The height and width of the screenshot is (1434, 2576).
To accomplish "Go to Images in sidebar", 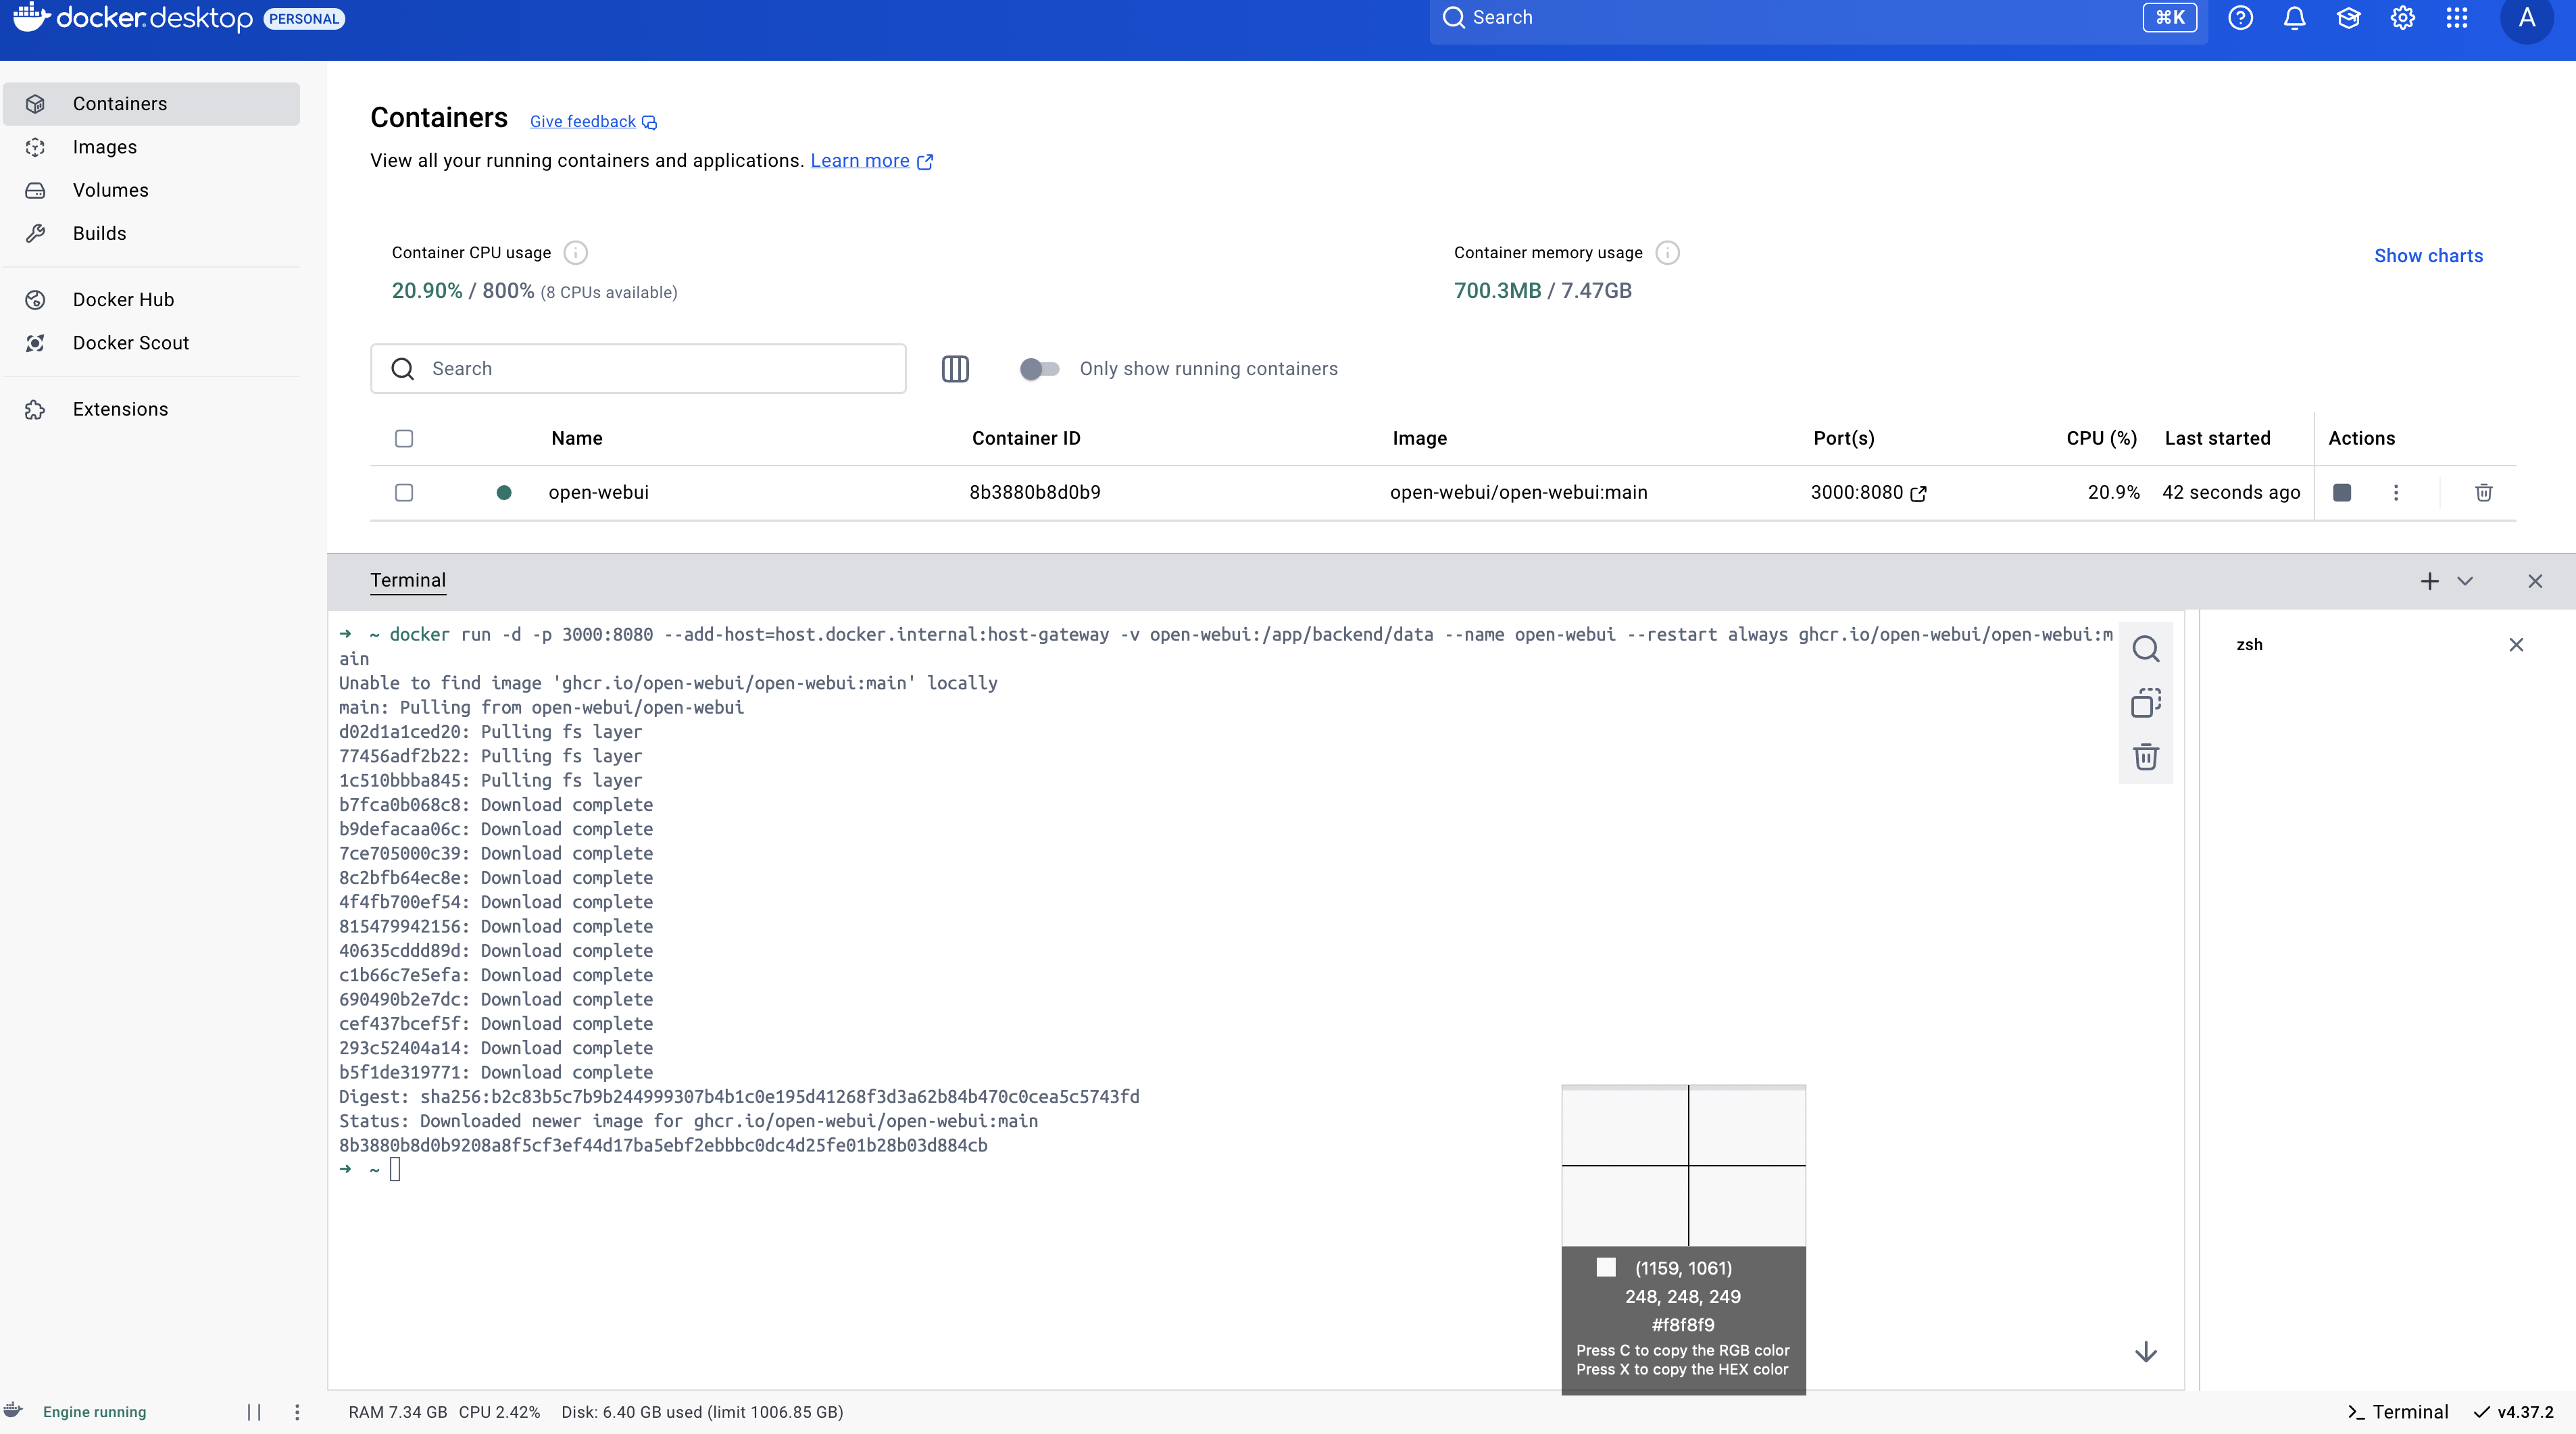I will 105,147.
